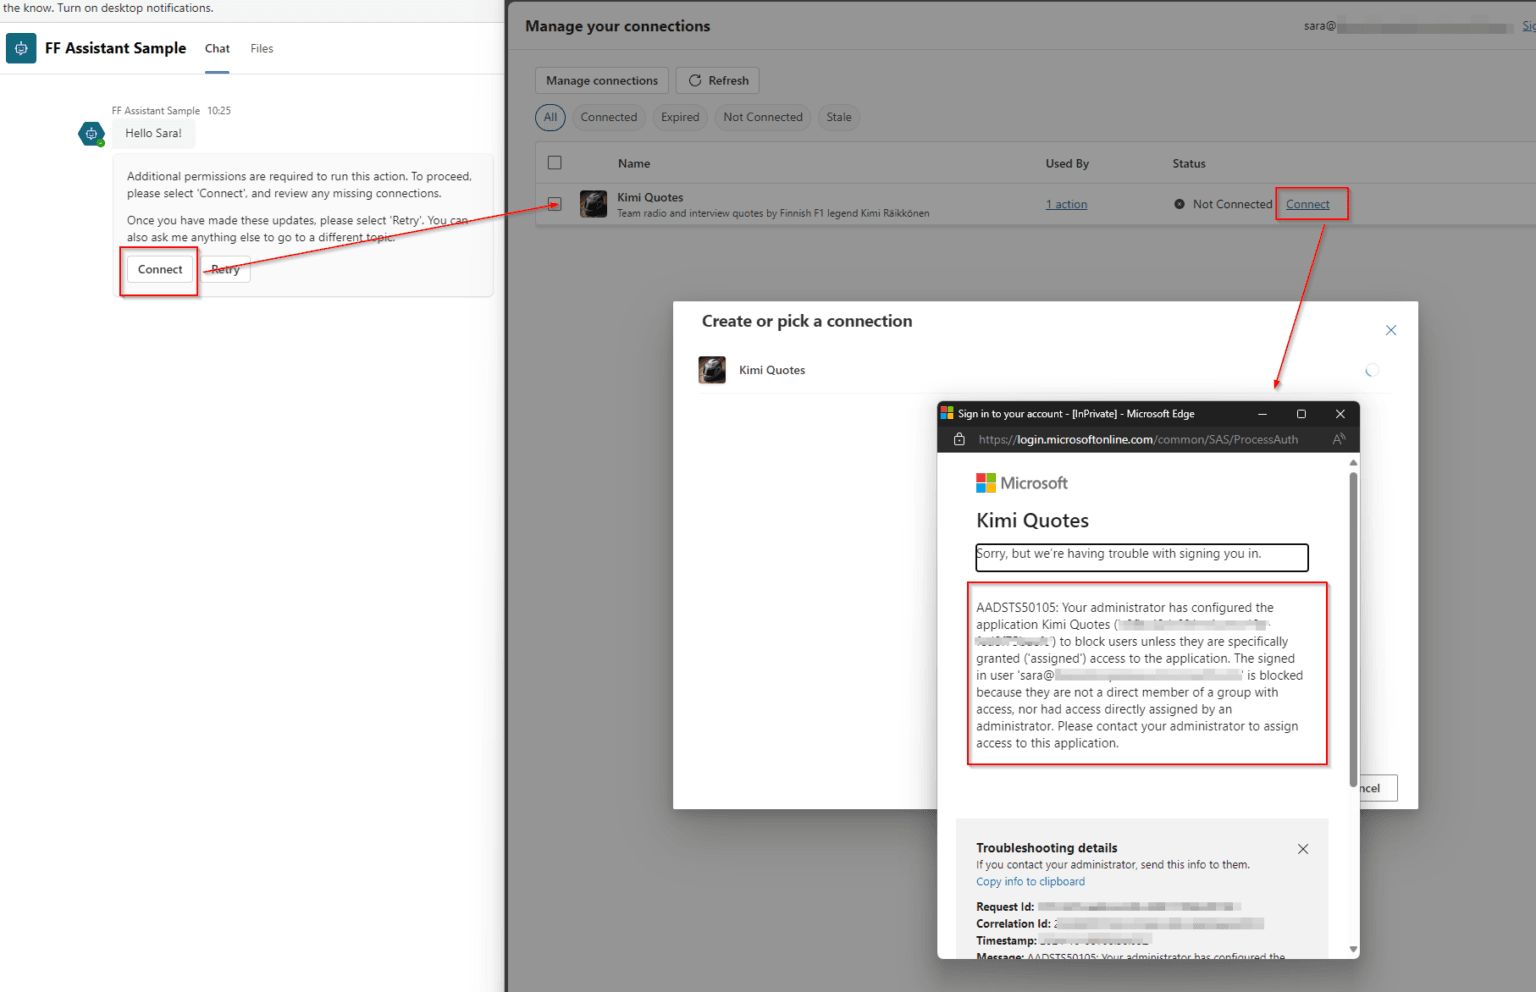Click the Refresh icon to reload connections
This screenshot has height=992, width=1536.
pos(694,80)
